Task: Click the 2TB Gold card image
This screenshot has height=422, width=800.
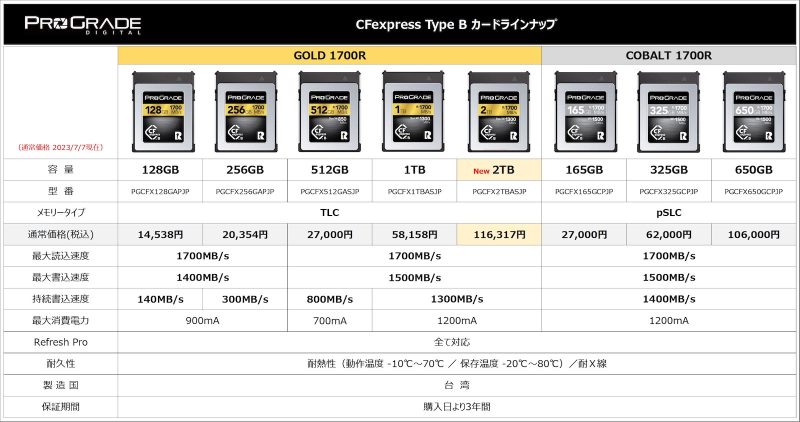Action: click(499, 111)
